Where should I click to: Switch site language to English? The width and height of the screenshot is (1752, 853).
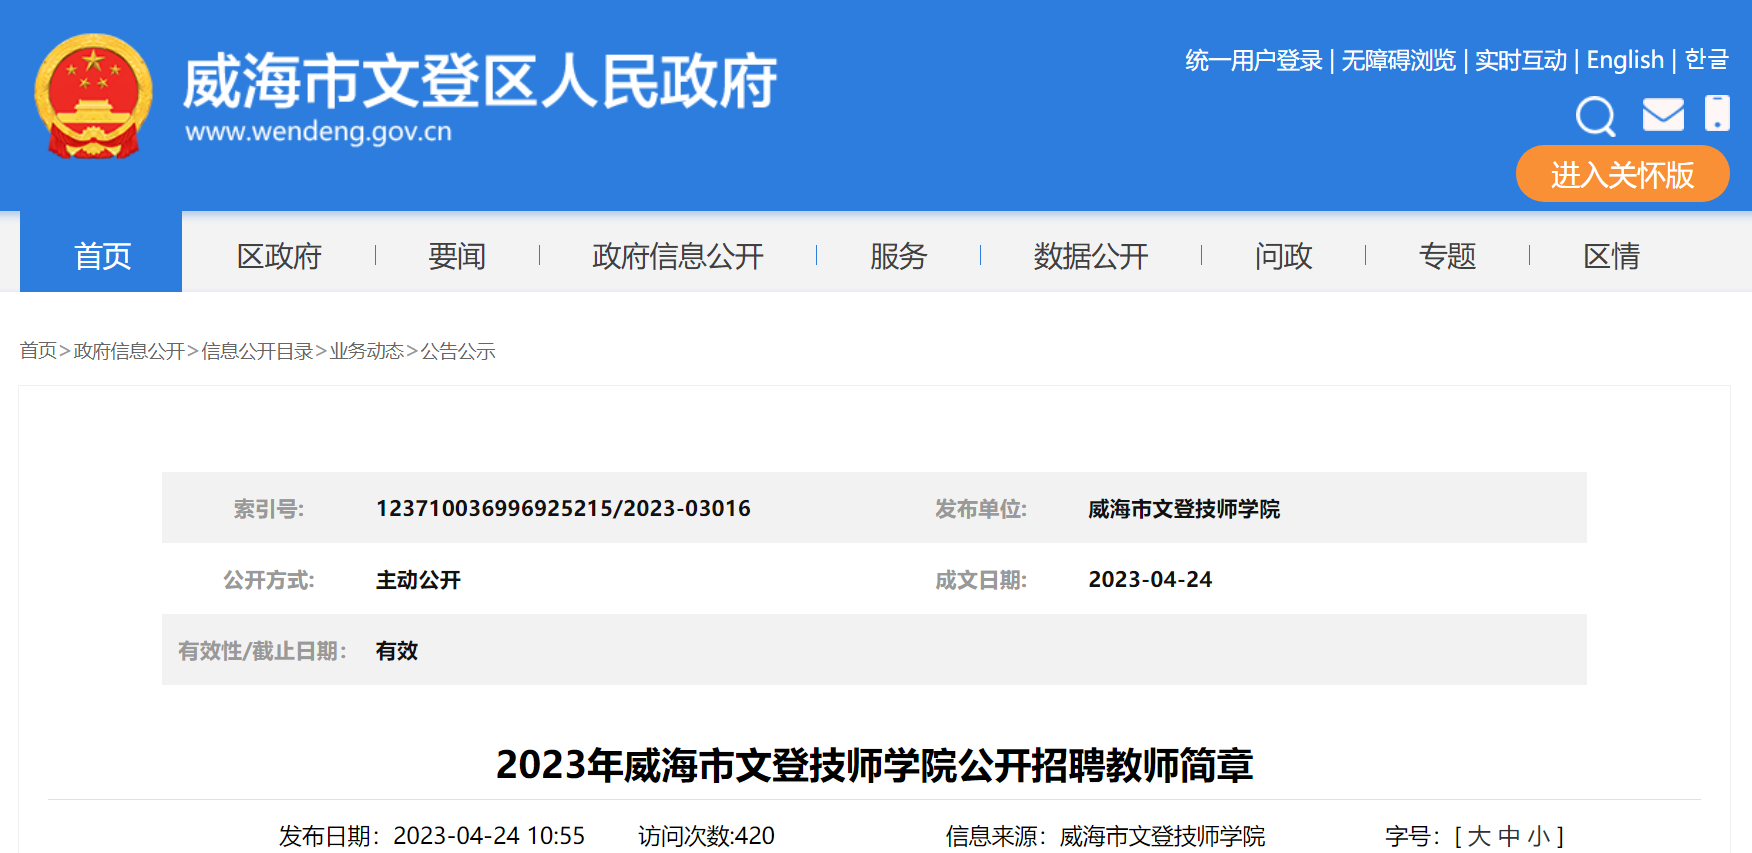(x=1625, y=61)
